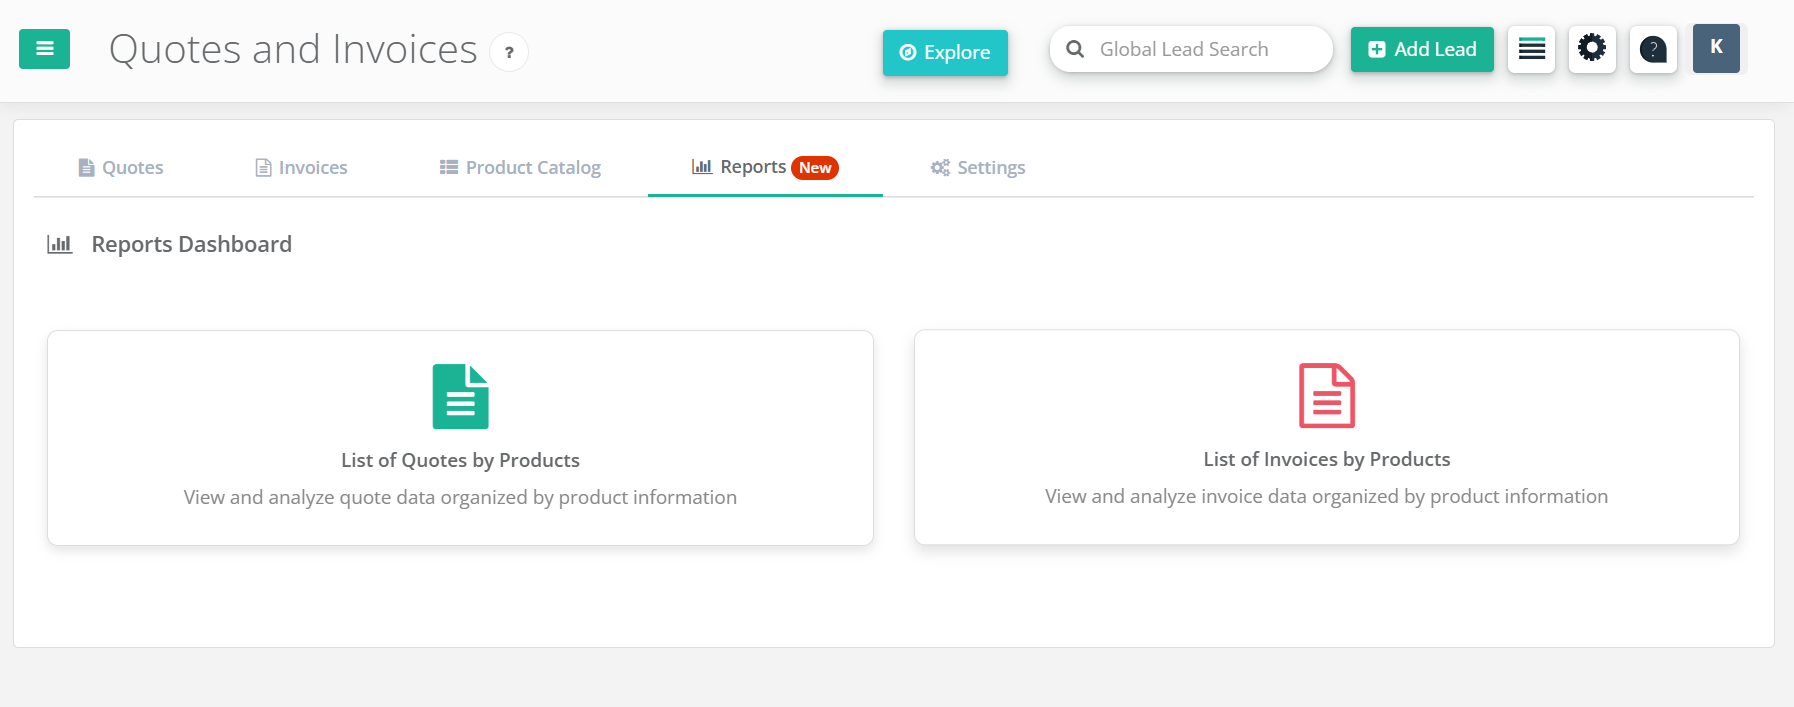The image size is (1794, 707).
Task: Switch to the Invoices tab
Action: pyautogui.click(x=301, y=167)
